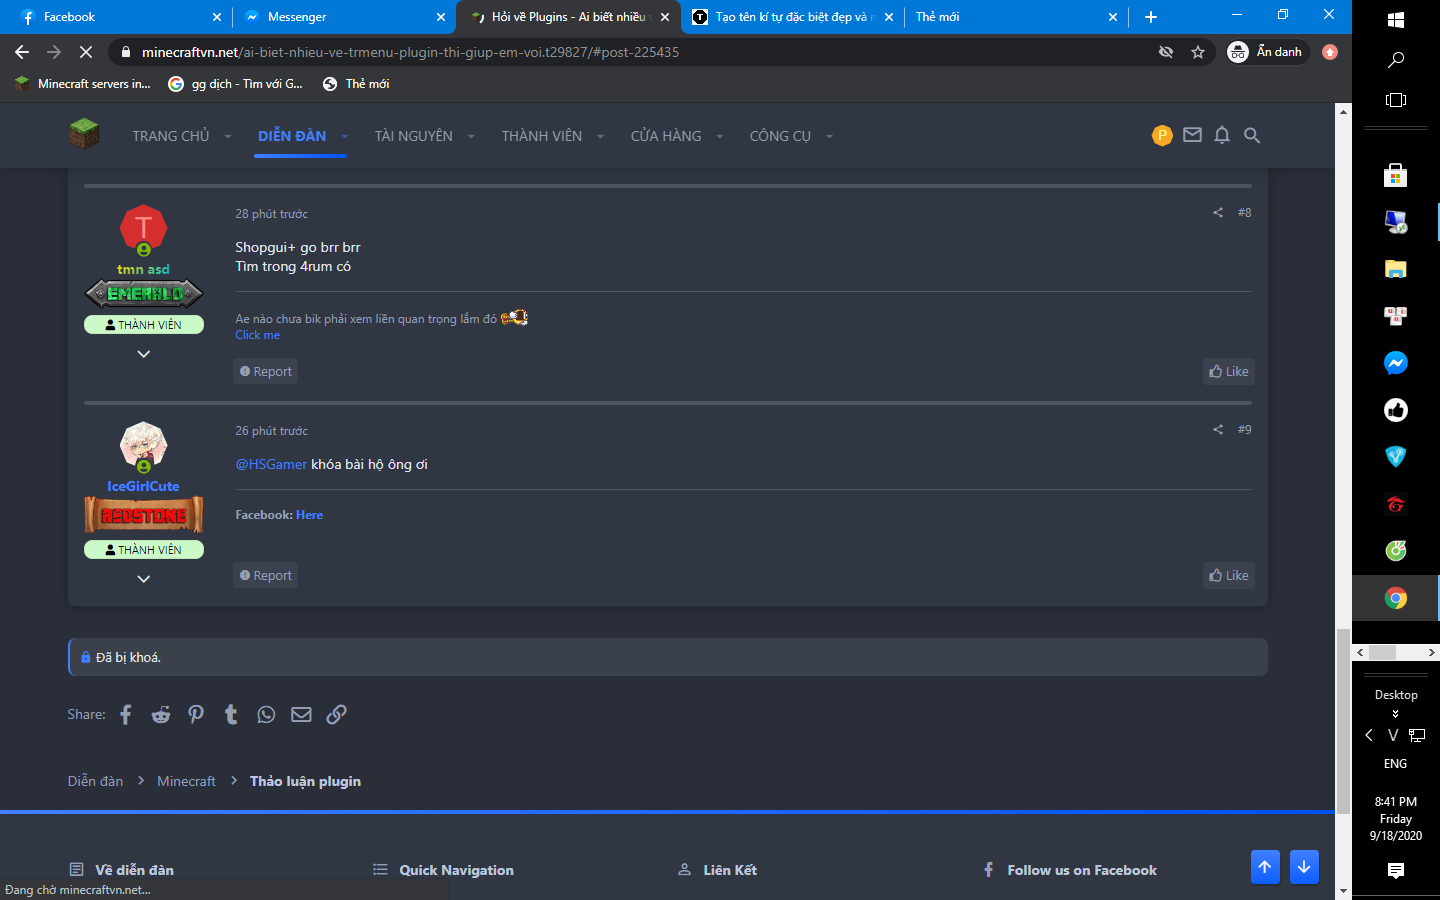1440x900 pixels.
Task: Share thread on Facebook icon
Action: point(126,714)
